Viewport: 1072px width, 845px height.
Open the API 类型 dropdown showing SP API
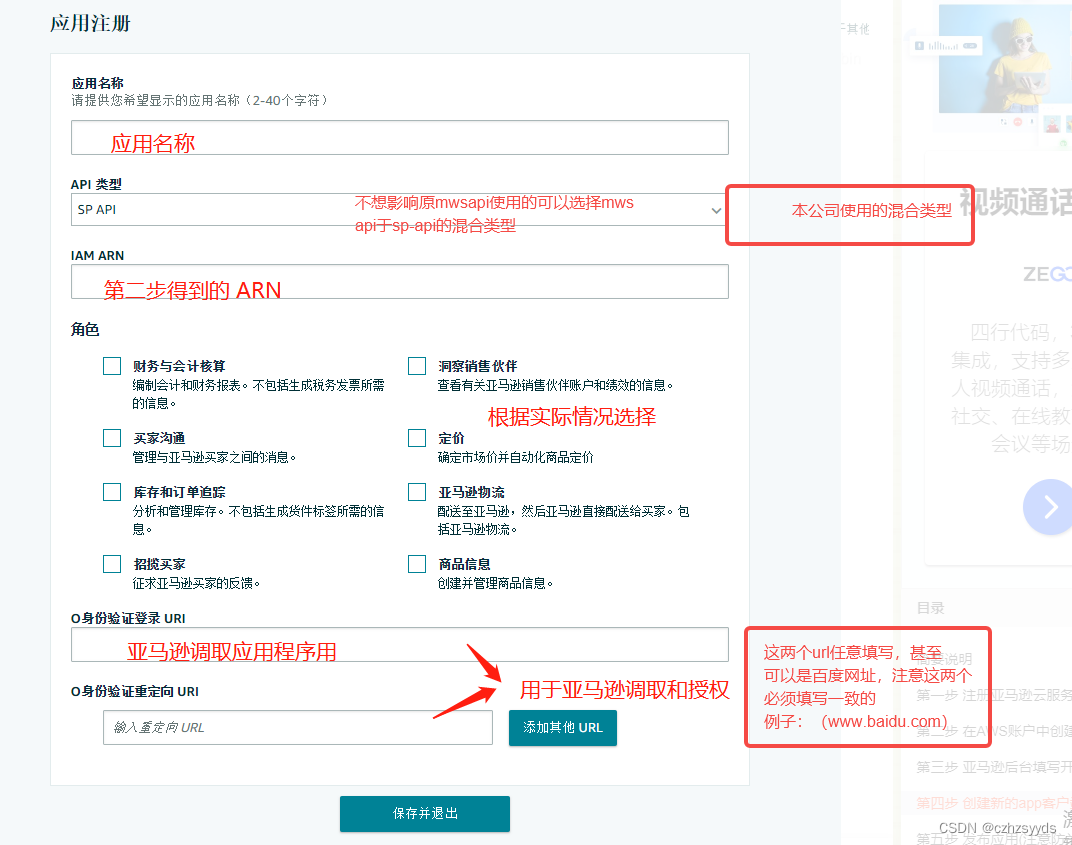pyautogui.click(x=715, y=210)
